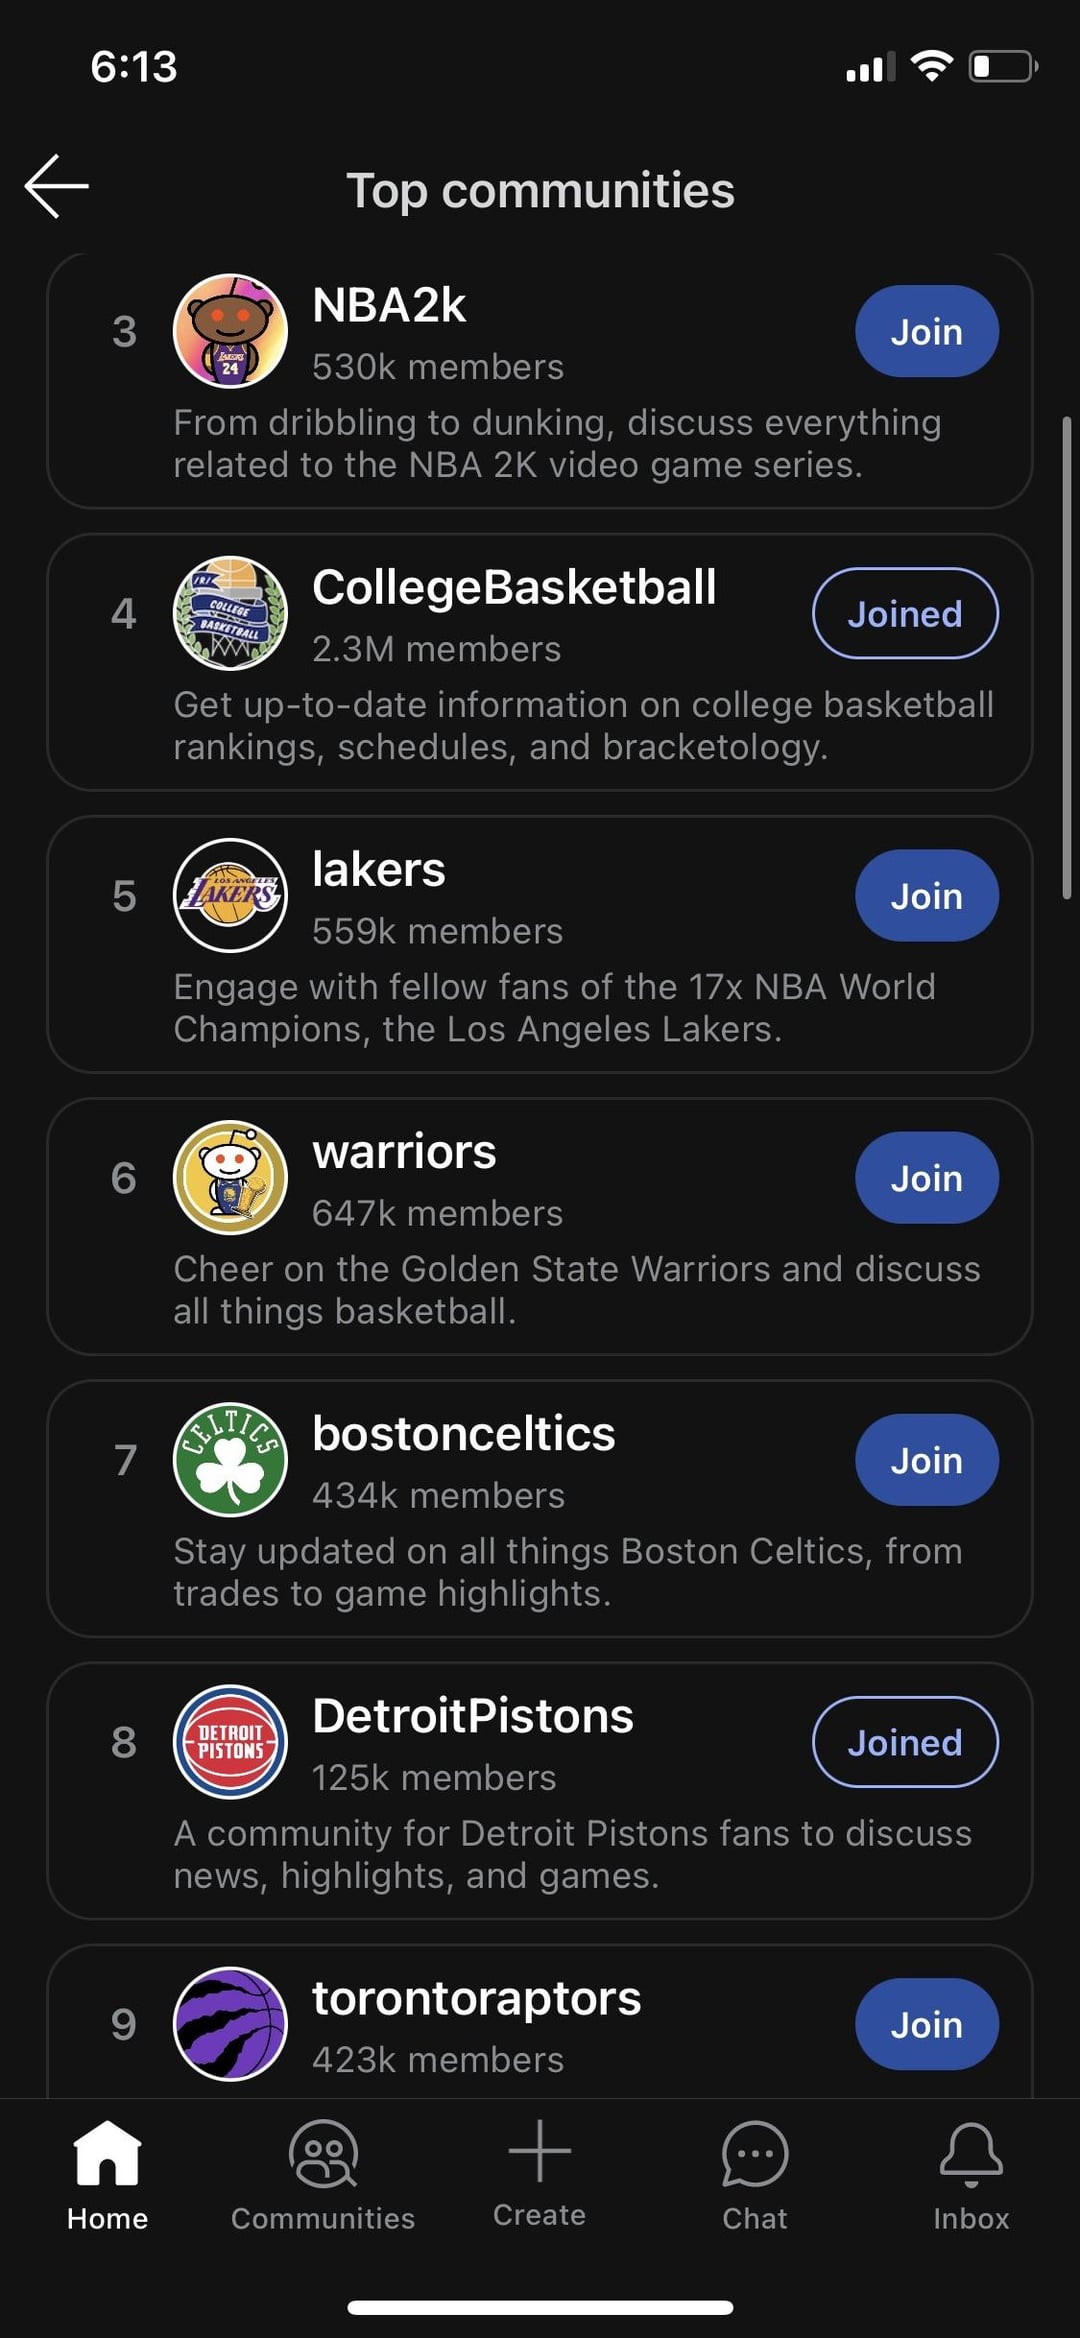Select the Boston Celtics shamrock logo
Viewport: 1080px width, 2338px height.
230,1460
